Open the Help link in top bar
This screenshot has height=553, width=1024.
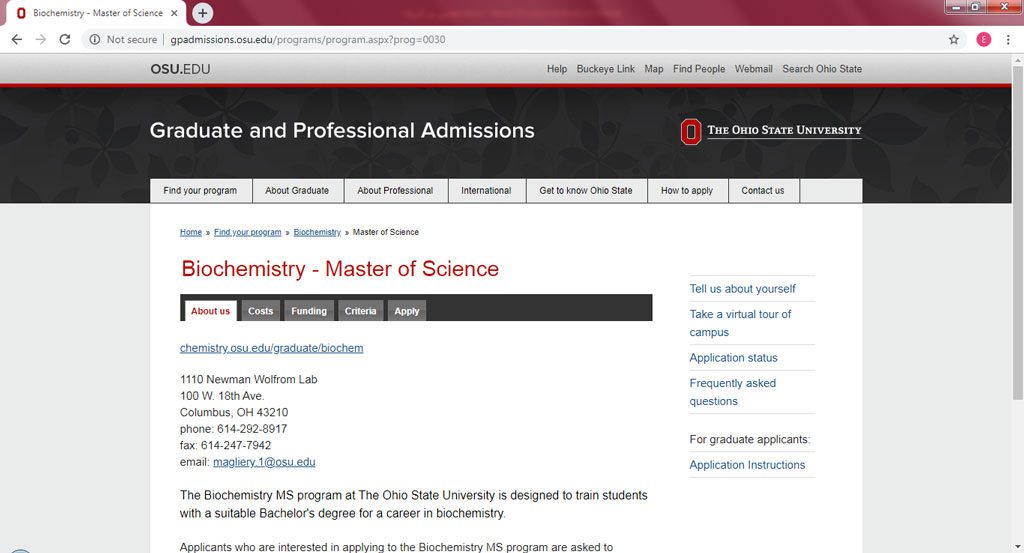(556, 69)
